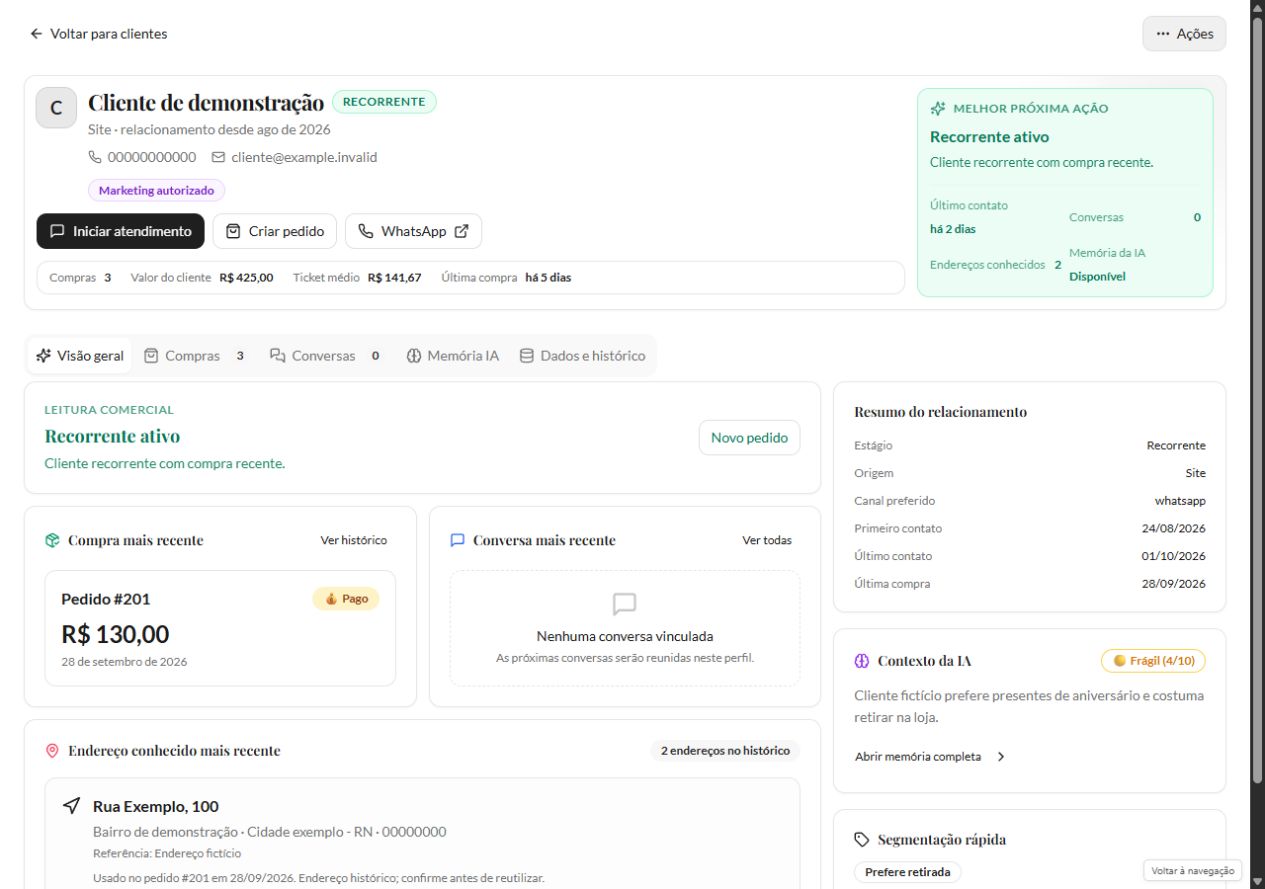This screenshot has height=889, width=1265.
Task: Click the box icon beside Compra mais recente
Action: [x=53, y=540]
